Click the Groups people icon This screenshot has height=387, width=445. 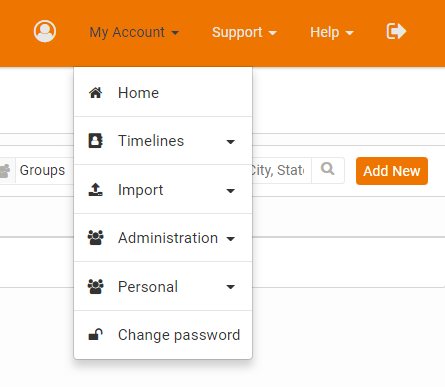click(4, 171)
